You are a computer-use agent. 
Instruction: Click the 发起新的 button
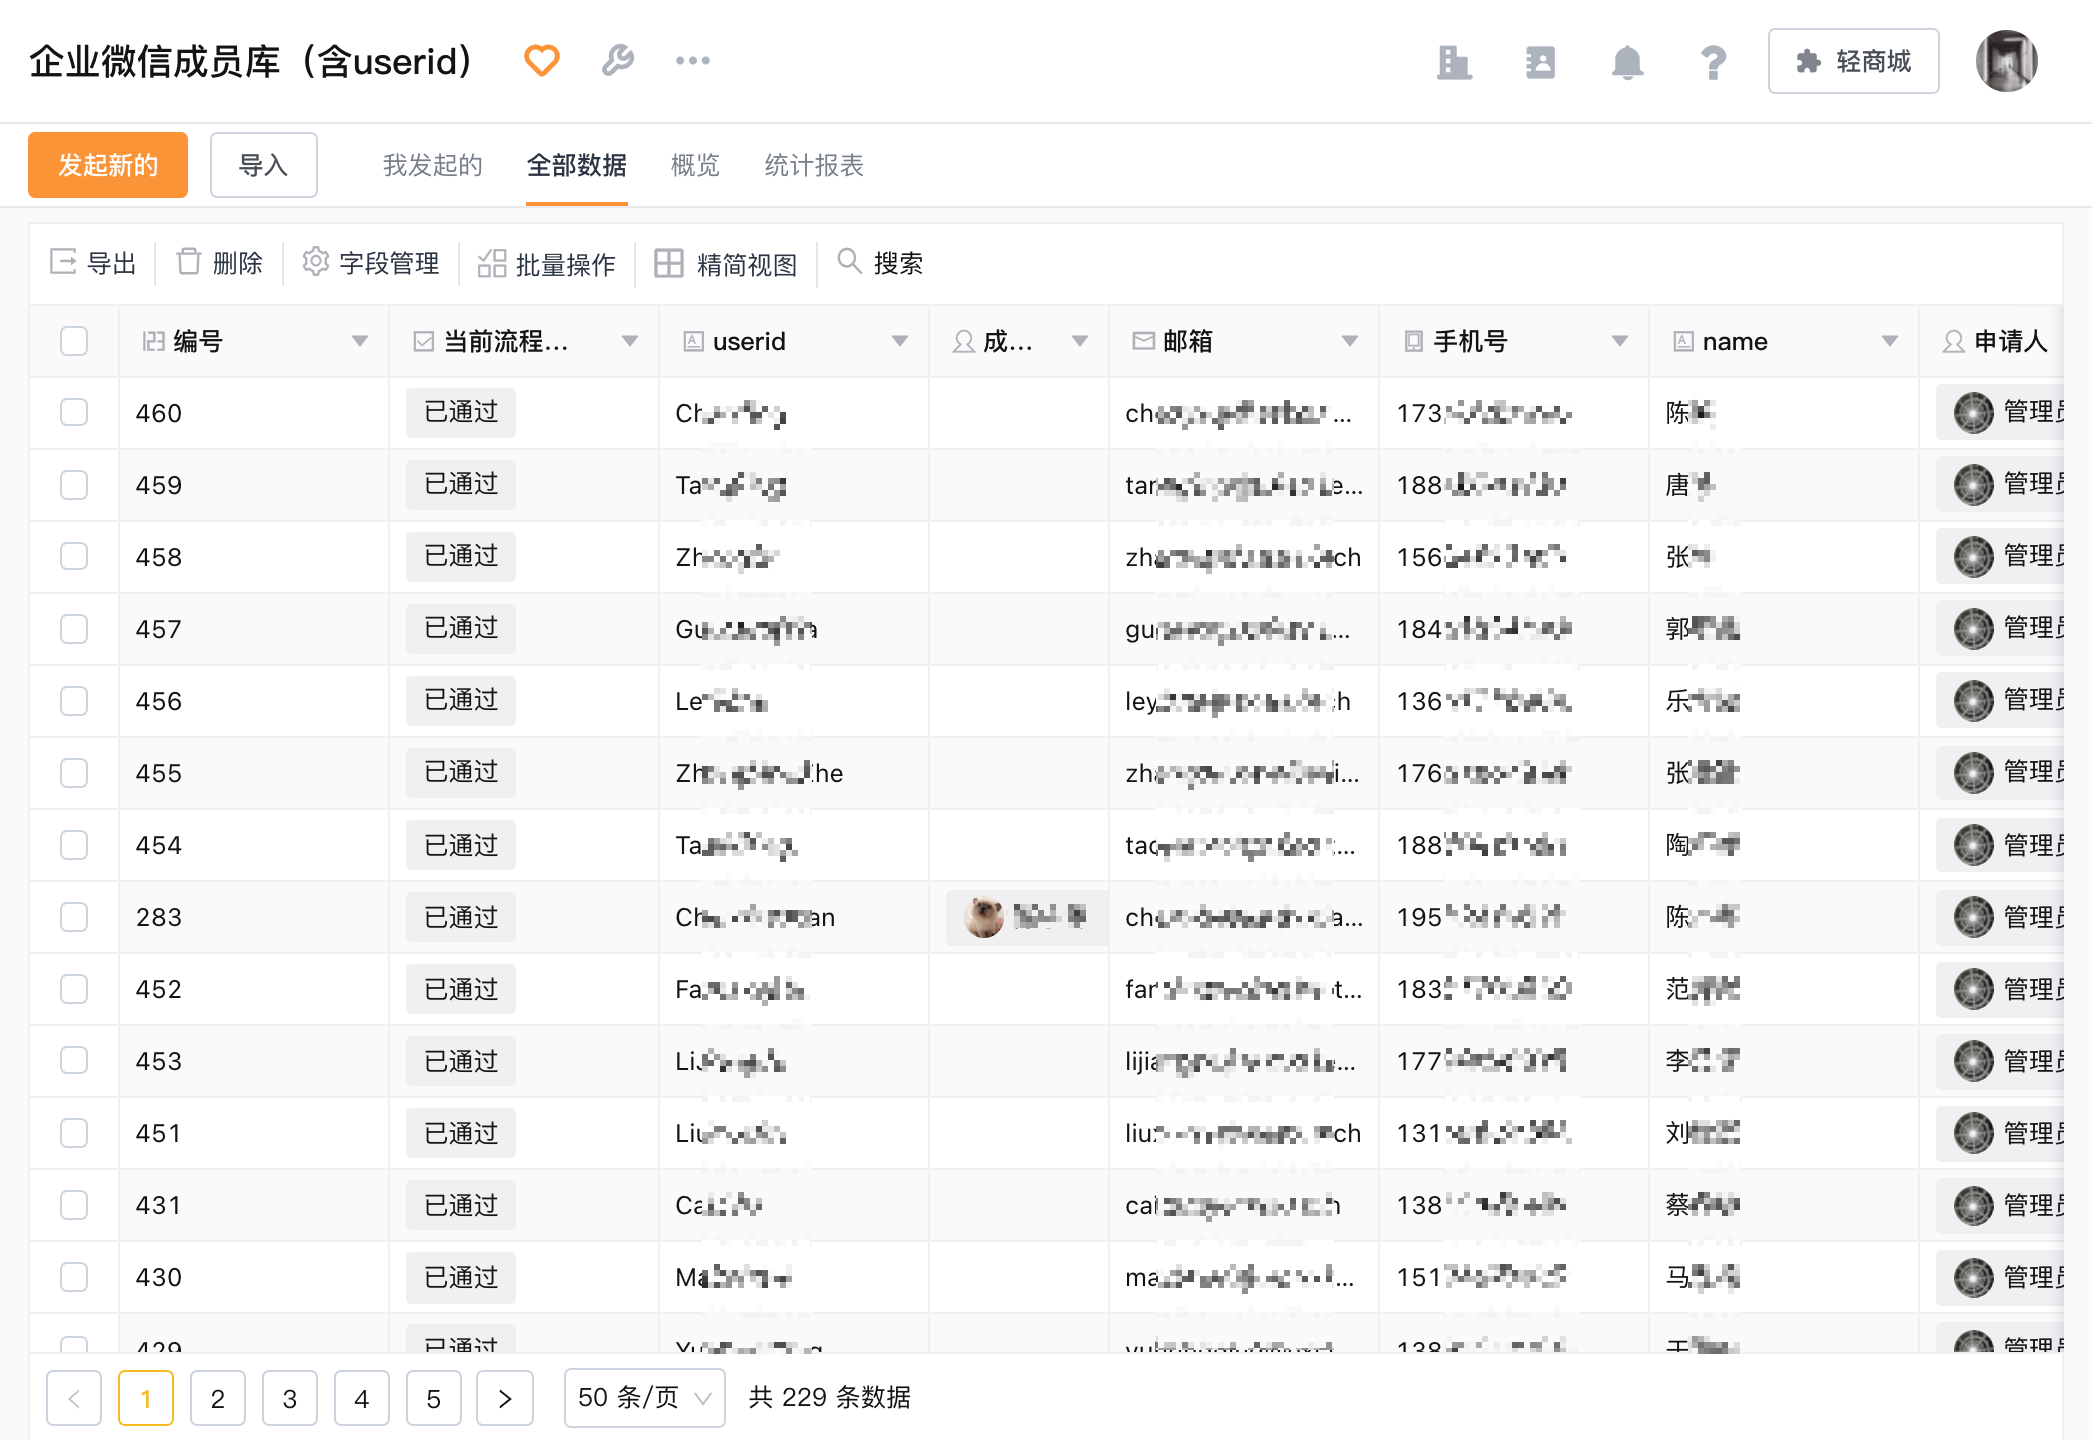(x=108, y=165)
